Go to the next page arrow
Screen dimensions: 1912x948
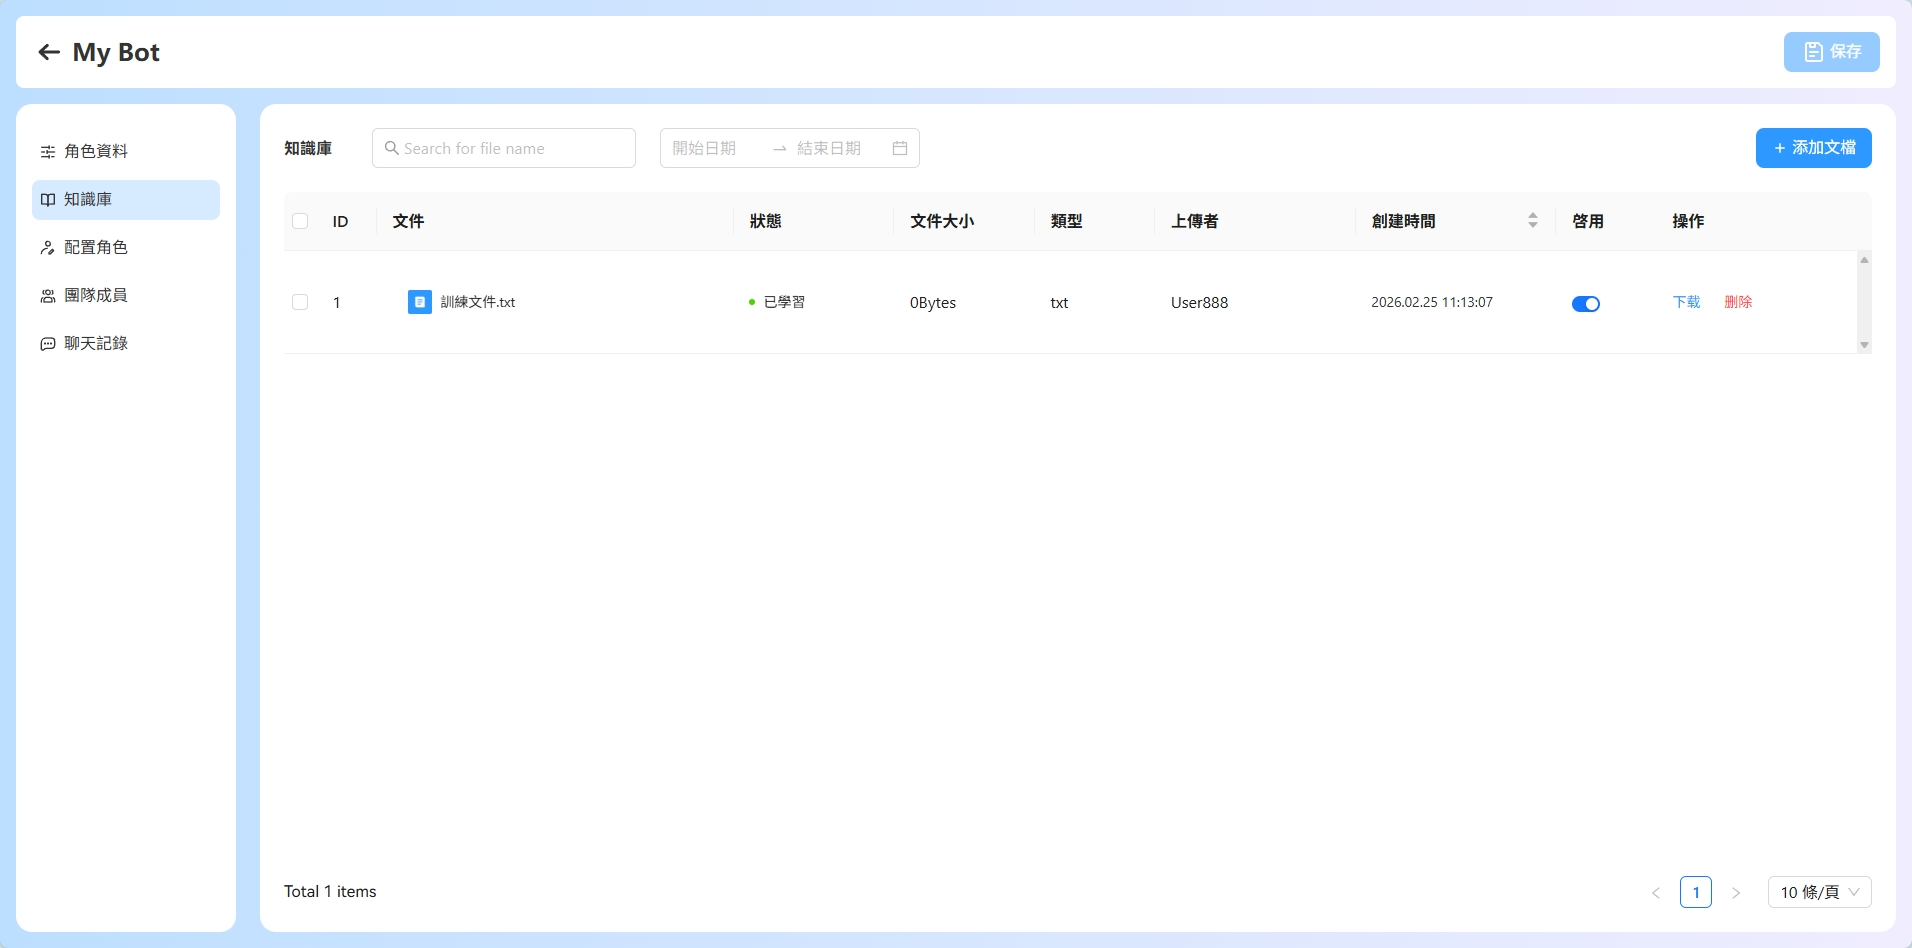(x=1736, y=892)
